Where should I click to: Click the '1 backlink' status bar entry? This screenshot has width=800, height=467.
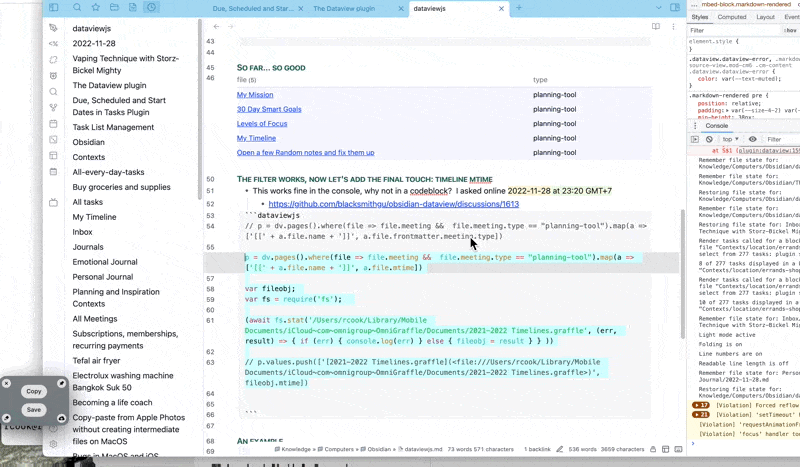(x=537, y=449)
